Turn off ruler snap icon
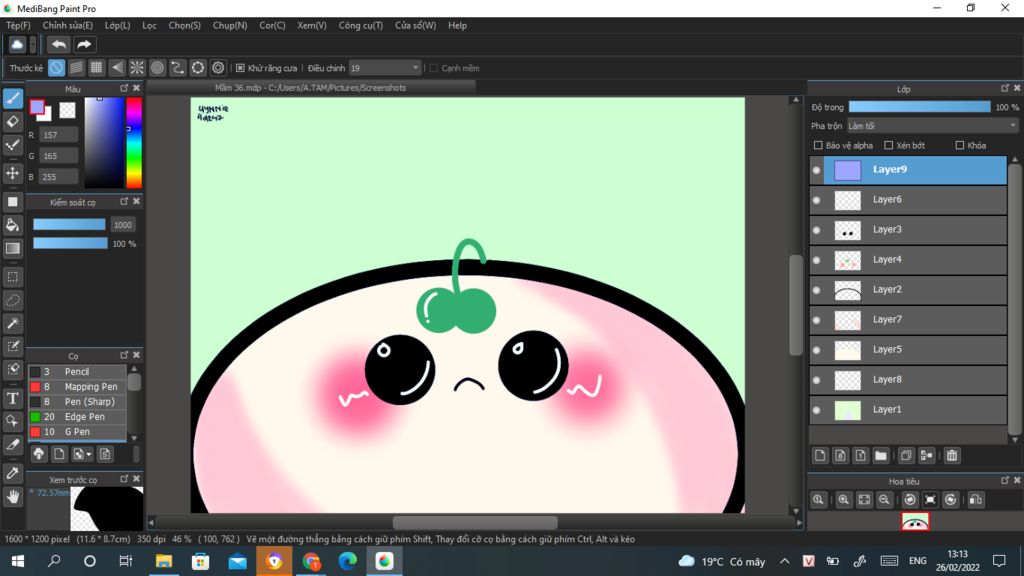The width and height of the screenshot is (1024, 576). click(x=56, y=67)
